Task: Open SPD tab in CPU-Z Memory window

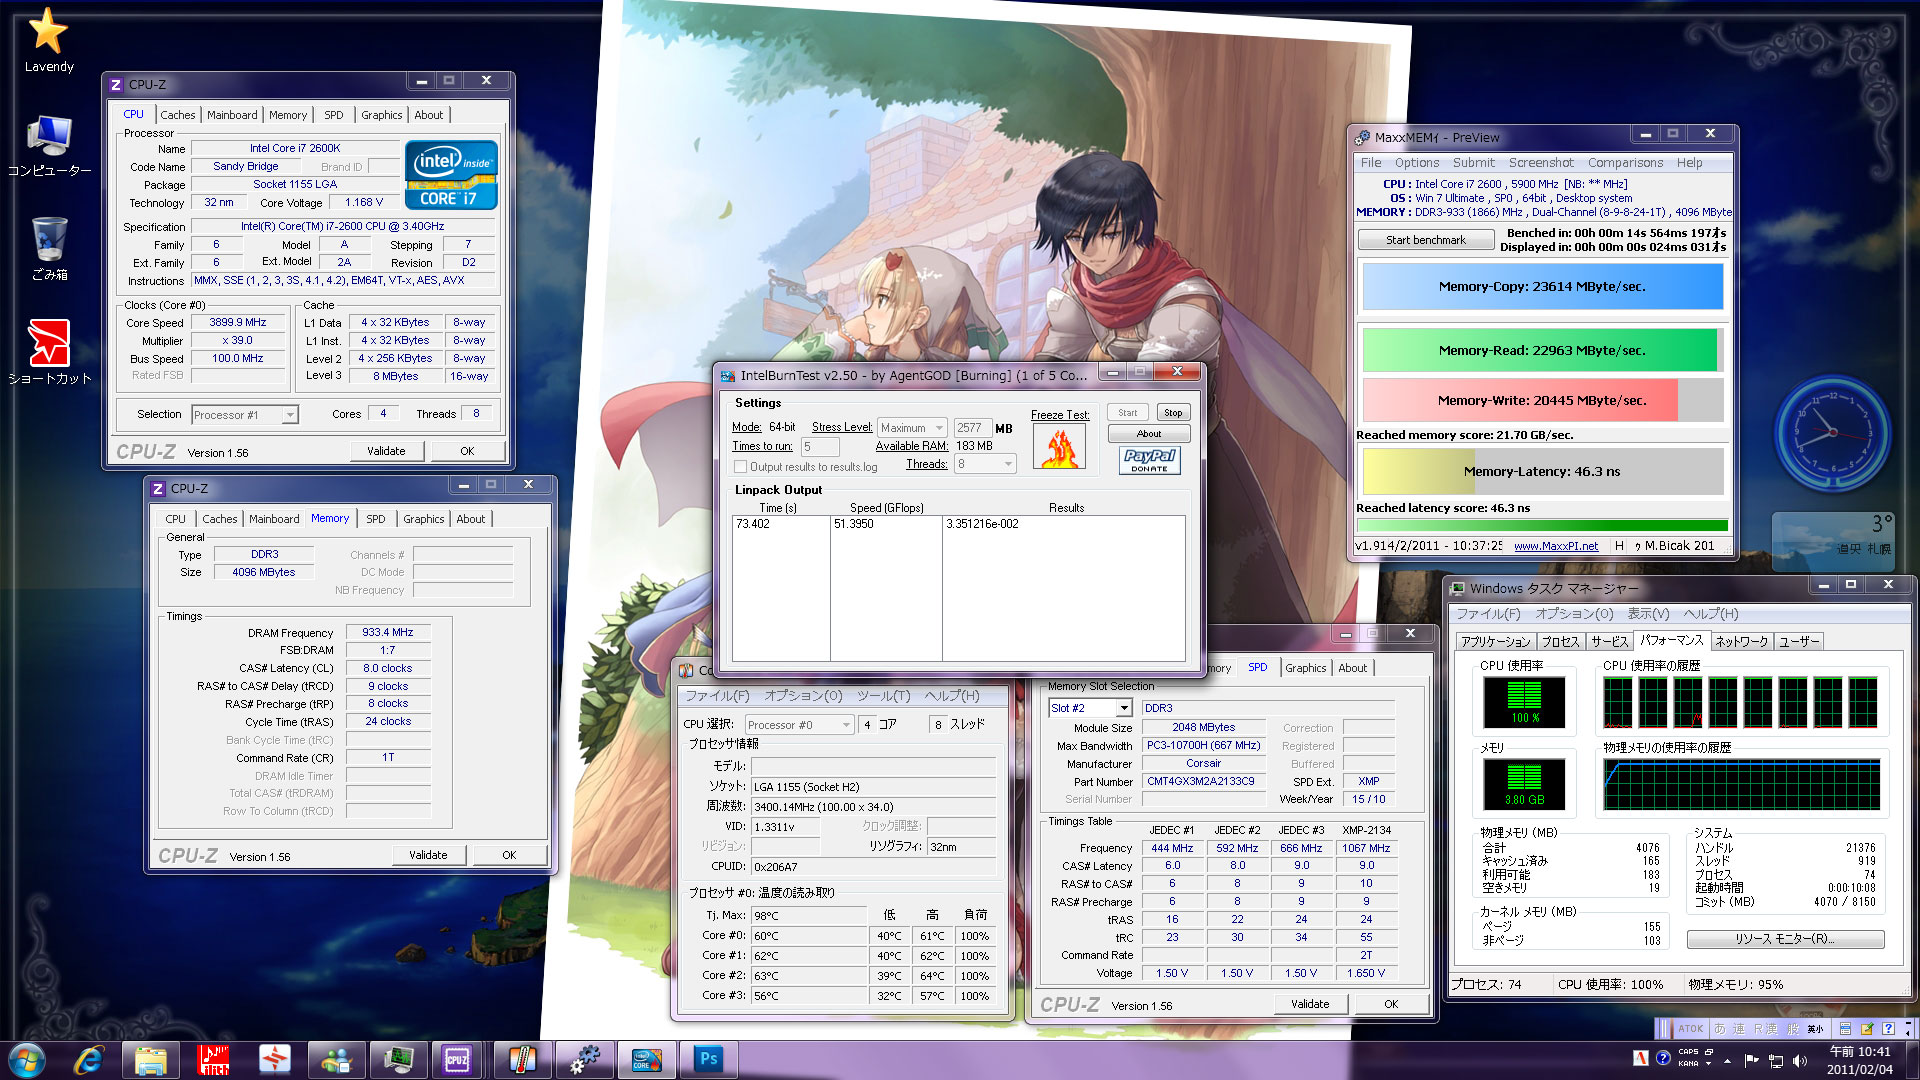Action: [x=375, y=519]
